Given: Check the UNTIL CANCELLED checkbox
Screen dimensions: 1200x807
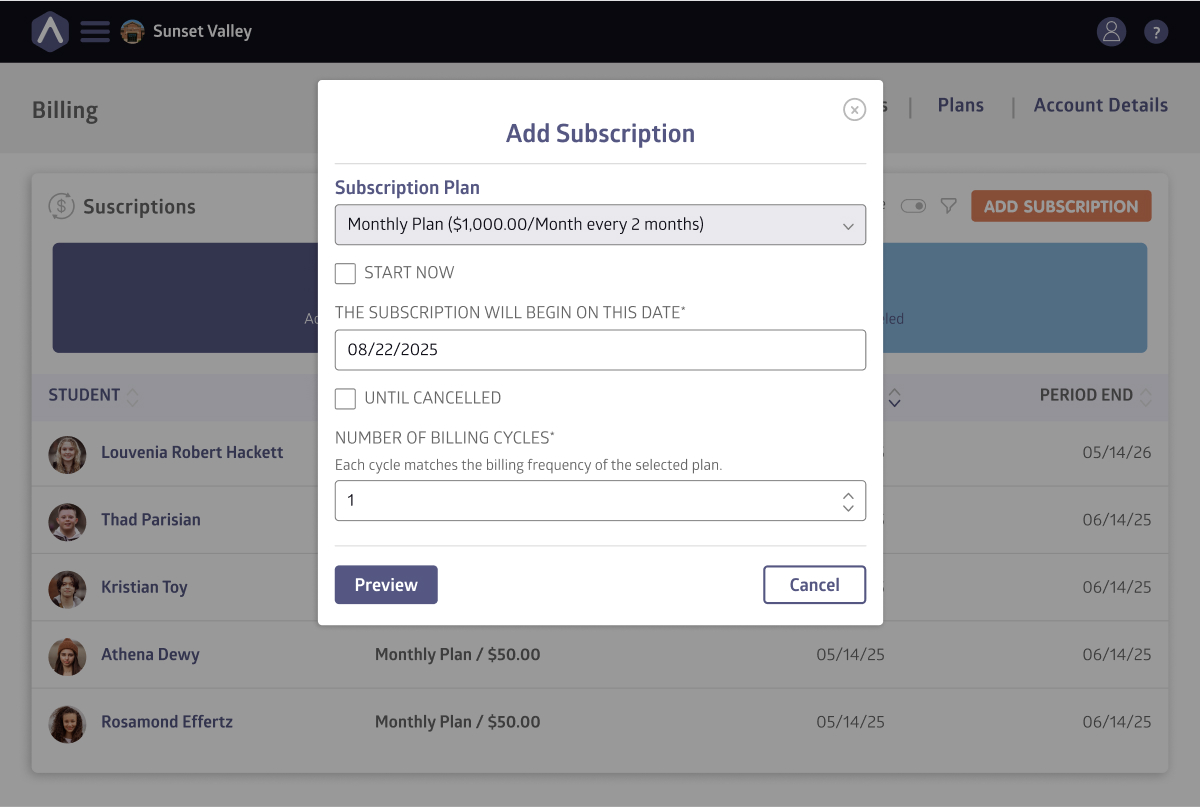Looking at the screenshot, I should pos(345,399).
